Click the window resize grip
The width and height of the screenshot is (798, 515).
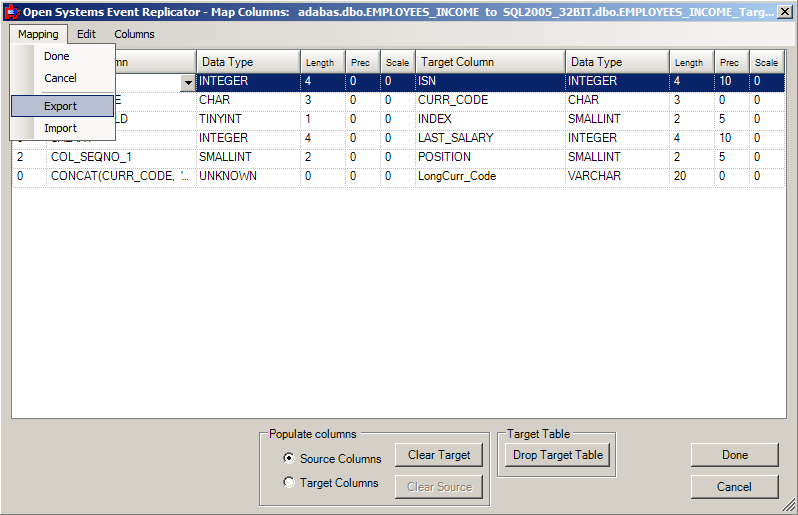pos(788,505)
